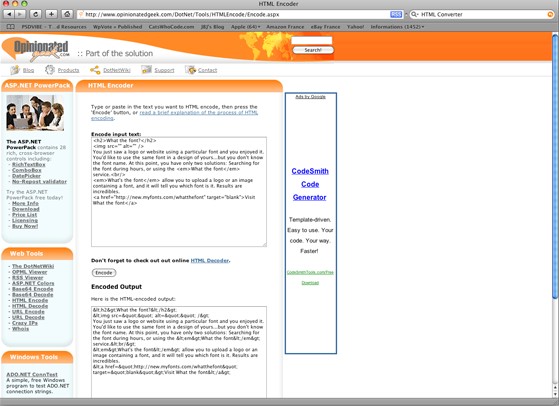
Task: Open the OPML Viewer tool link
Action: click(x=30, y=272)
